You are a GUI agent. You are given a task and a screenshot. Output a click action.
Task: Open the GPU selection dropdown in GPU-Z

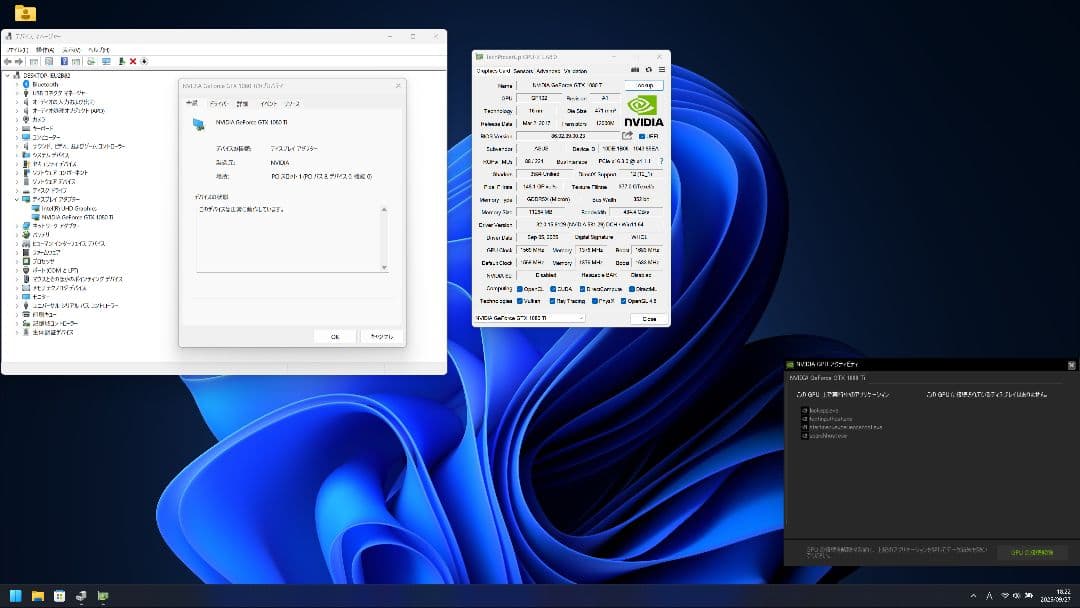click(x=581, y=318)
